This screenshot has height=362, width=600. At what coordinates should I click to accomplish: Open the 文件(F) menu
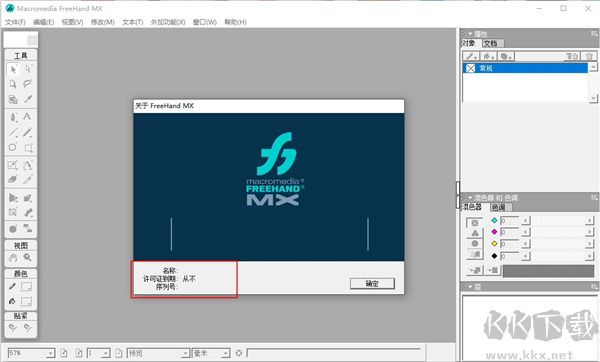[15, 22]
